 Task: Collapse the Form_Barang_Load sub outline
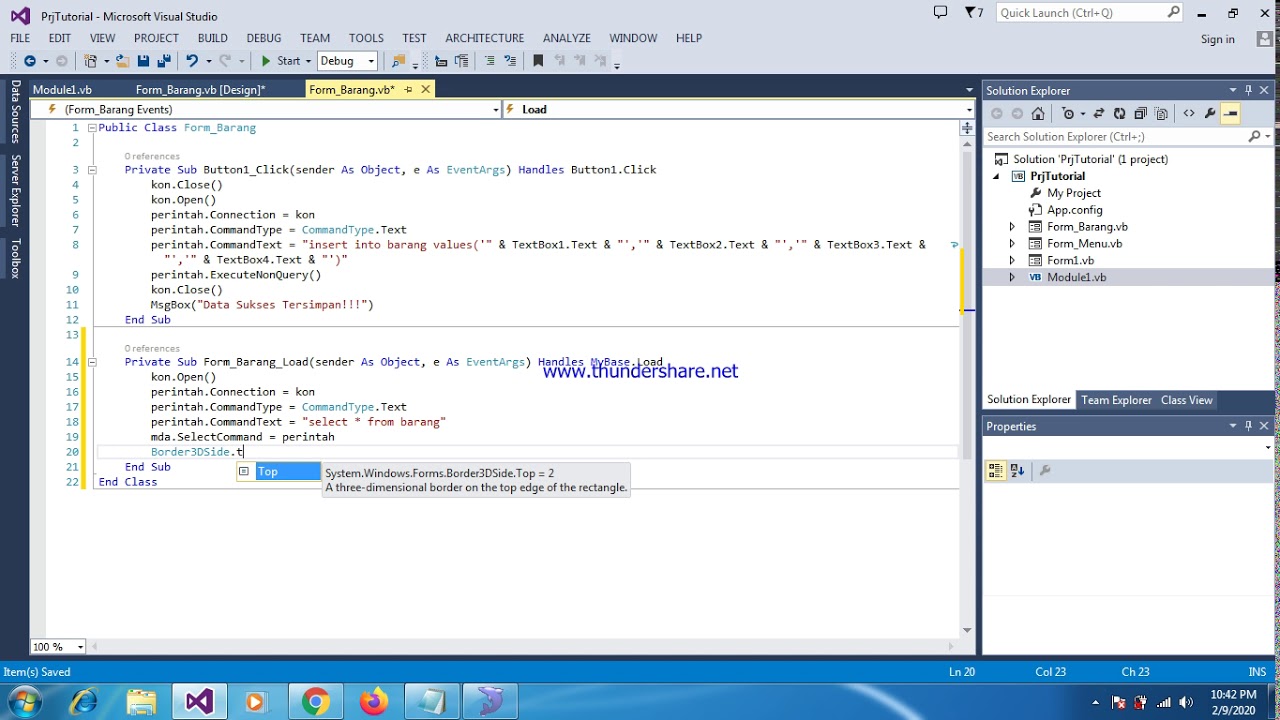[x=91, y=362]
